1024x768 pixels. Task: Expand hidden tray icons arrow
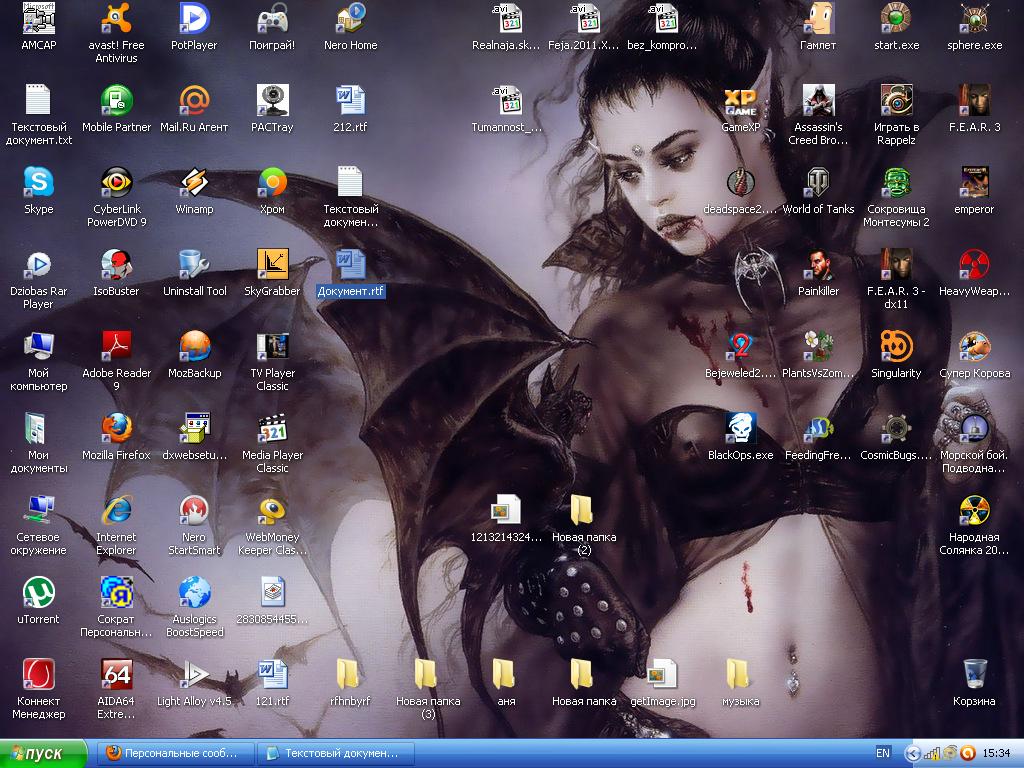(912, 754)
